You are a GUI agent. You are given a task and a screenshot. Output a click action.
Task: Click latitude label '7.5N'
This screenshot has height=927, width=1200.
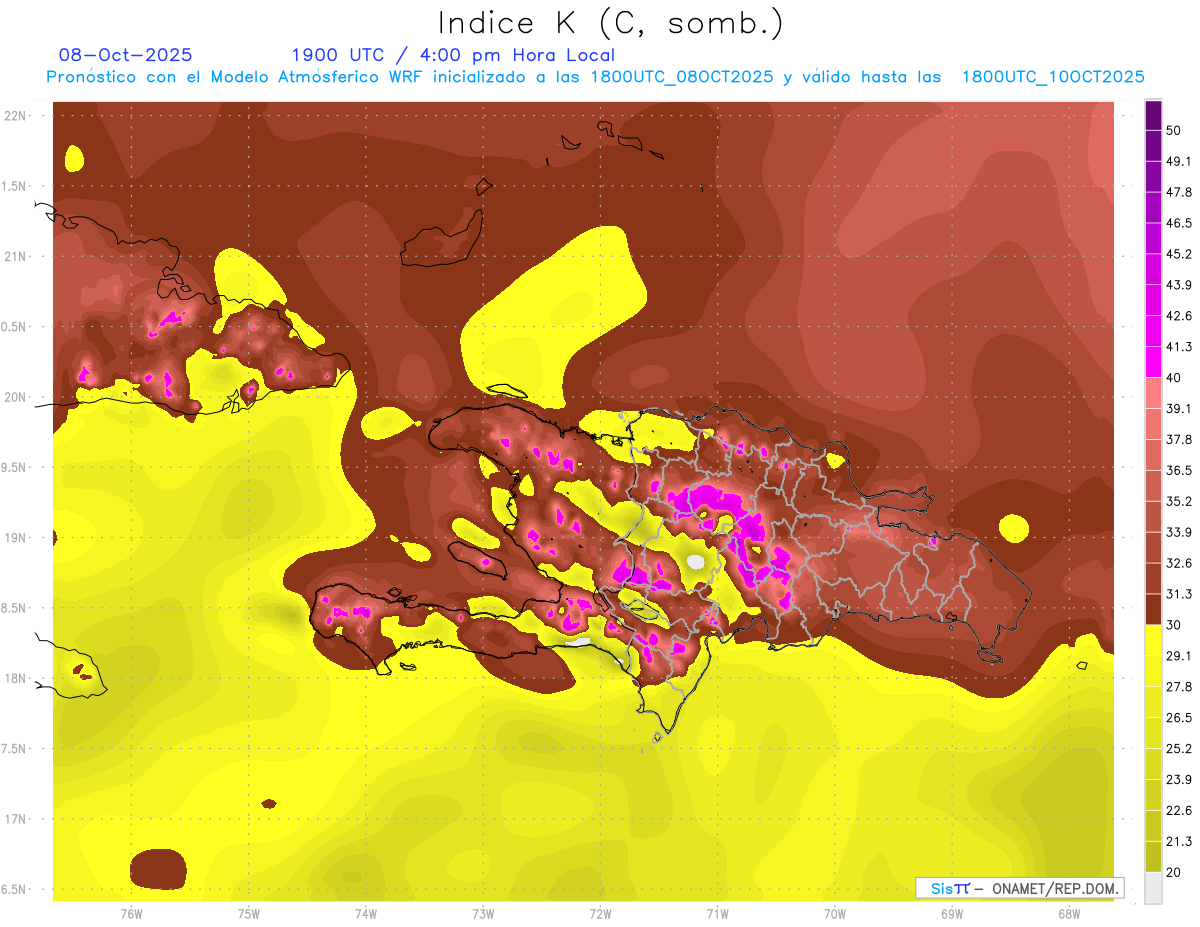[x=15, y=749]
